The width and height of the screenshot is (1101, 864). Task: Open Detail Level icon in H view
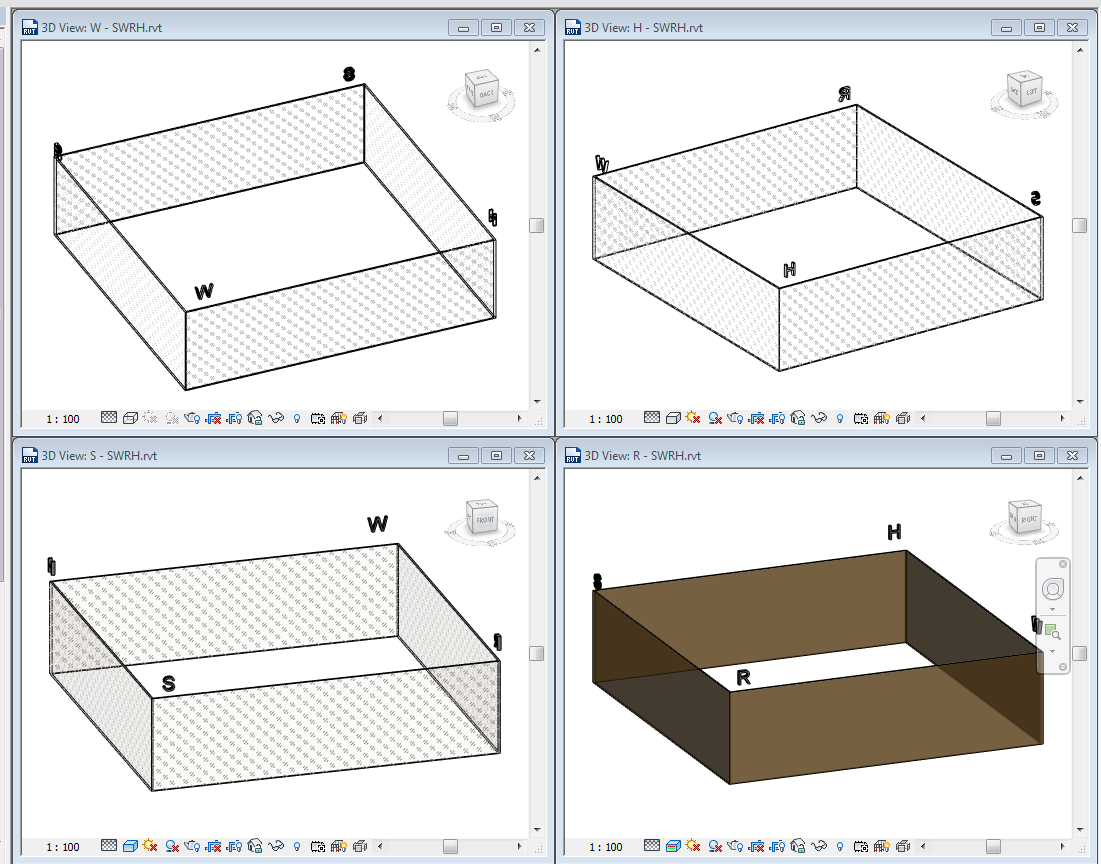pyautogui.click(x=652, y=418)
